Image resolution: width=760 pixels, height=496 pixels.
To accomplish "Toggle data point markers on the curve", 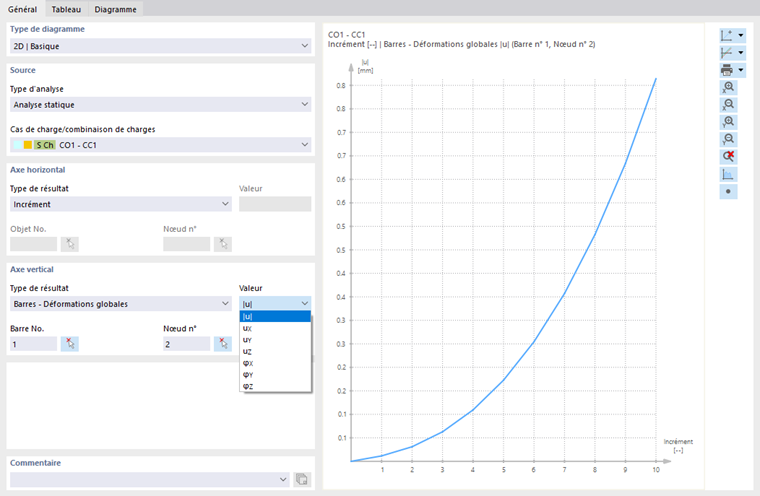I will click(728, 192).
